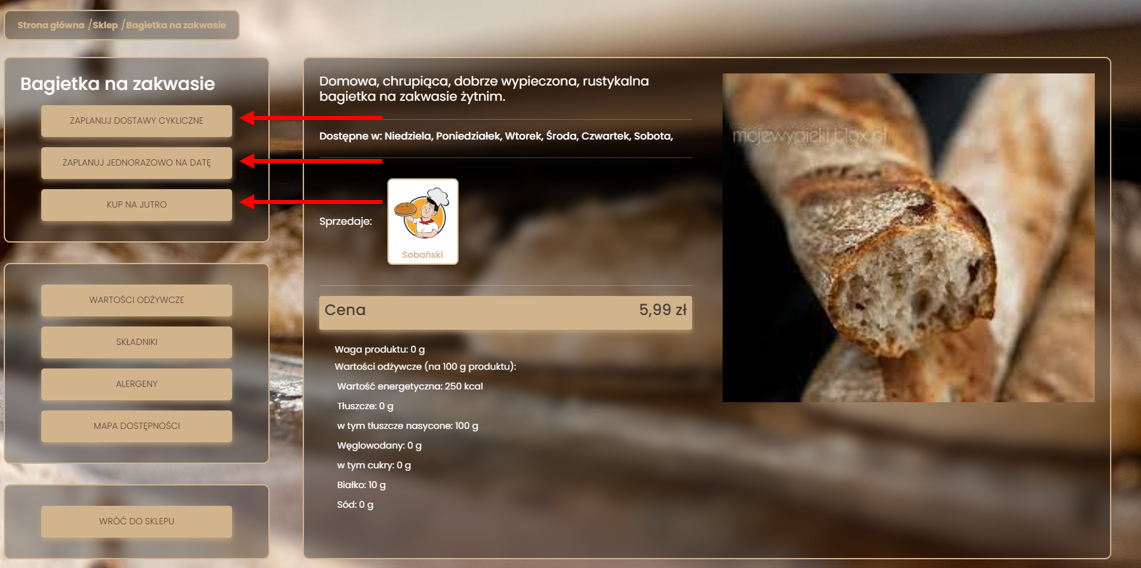The height and width of the screenshot is (568, 1141).
Task: Click the sourdough baguette product photo
Action: click(908, 238)
